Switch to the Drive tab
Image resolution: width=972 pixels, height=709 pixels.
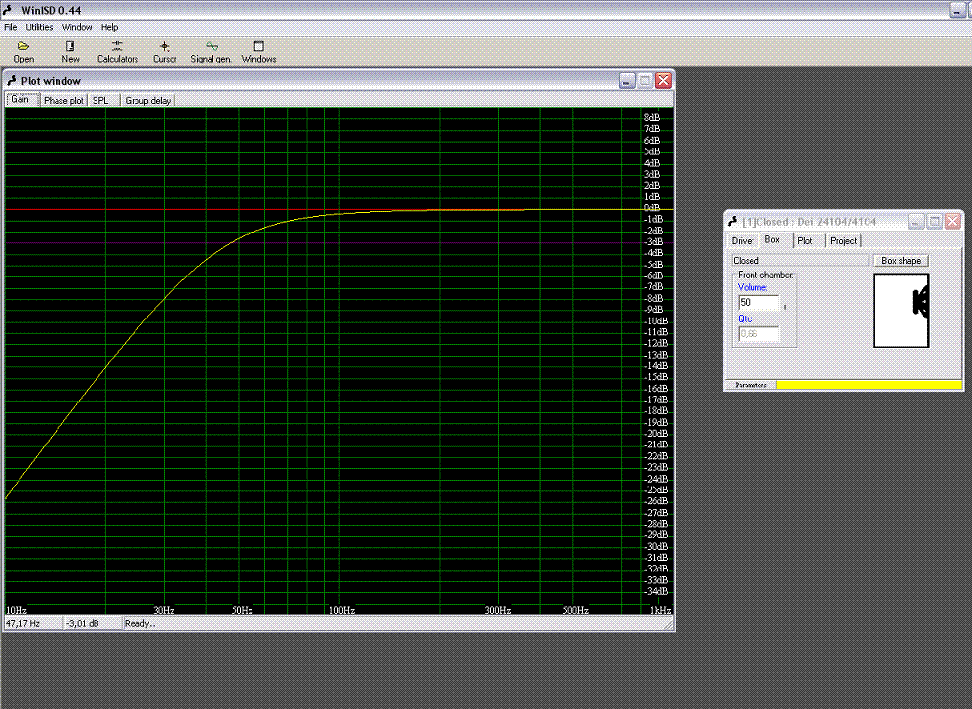coord(742,240)
